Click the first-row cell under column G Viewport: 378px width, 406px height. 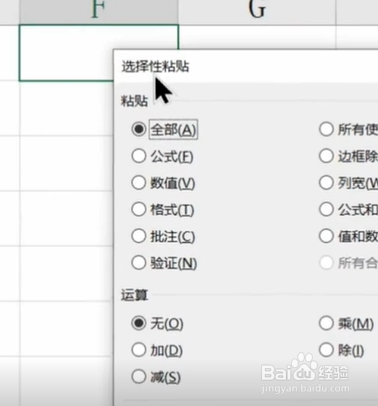coord(257,37)
